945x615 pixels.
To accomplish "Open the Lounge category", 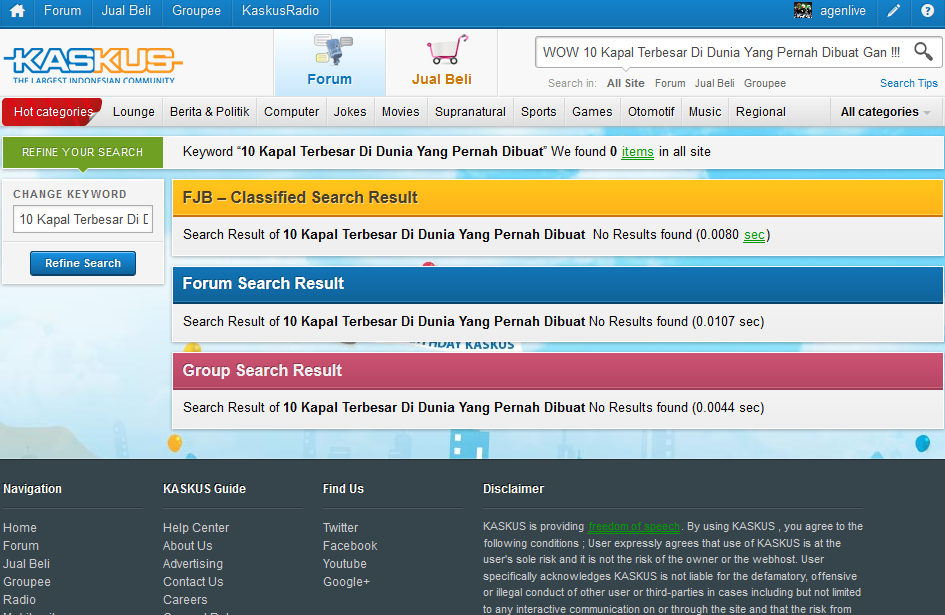I will click(134, 112).
